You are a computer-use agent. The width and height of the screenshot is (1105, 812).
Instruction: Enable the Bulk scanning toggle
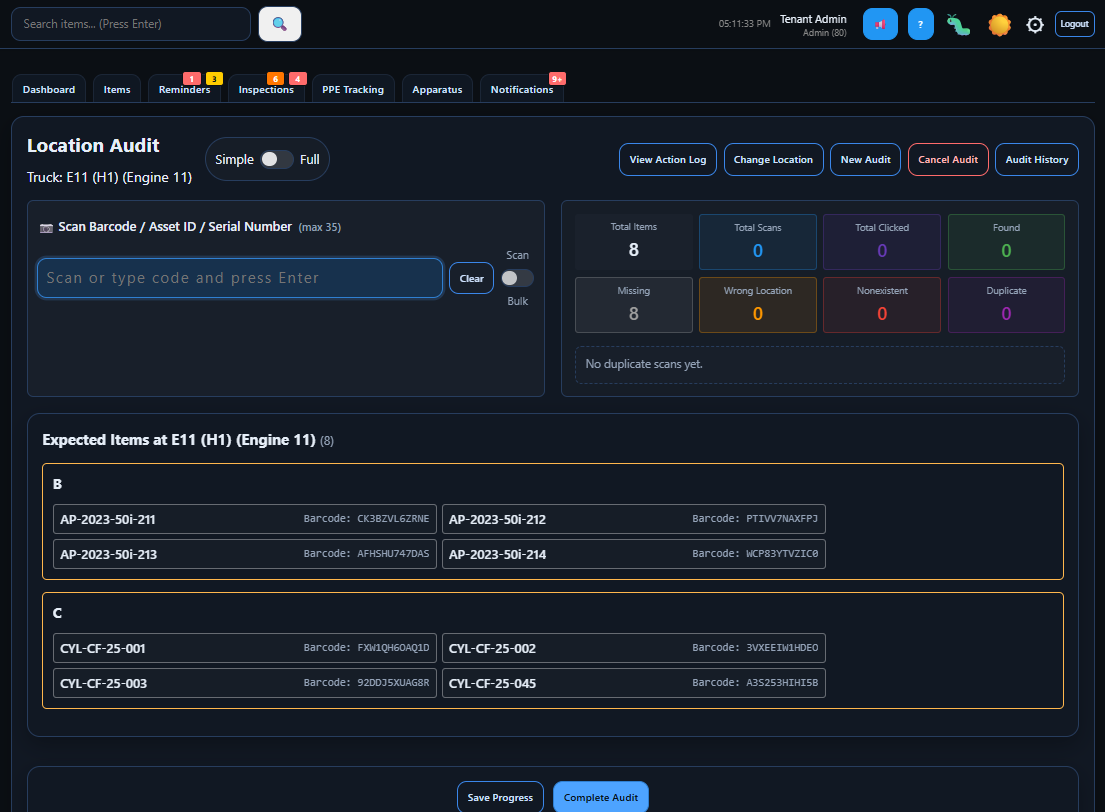click(x=517, y=278)
